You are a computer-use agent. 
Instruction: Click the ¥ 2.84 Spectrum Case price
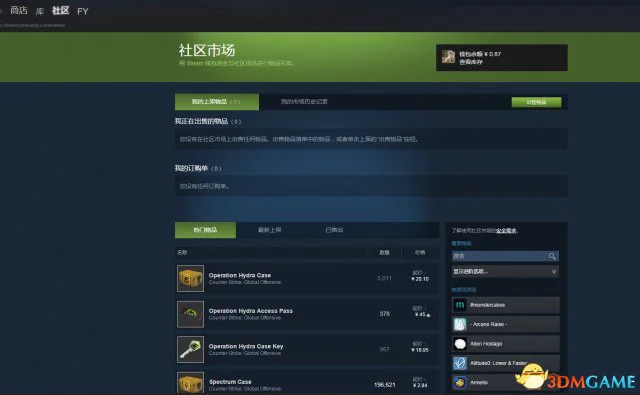click(x=420, y=385)
